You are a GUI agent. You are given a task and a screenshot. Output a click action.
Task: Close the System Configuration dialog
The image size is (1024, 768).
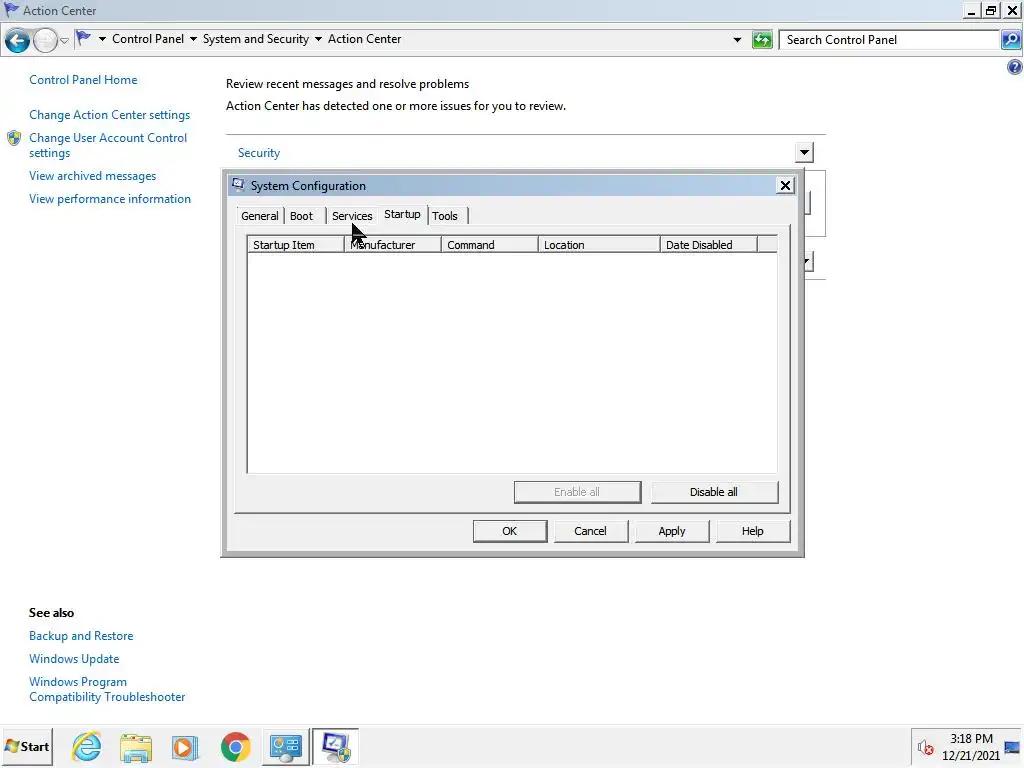785,185
